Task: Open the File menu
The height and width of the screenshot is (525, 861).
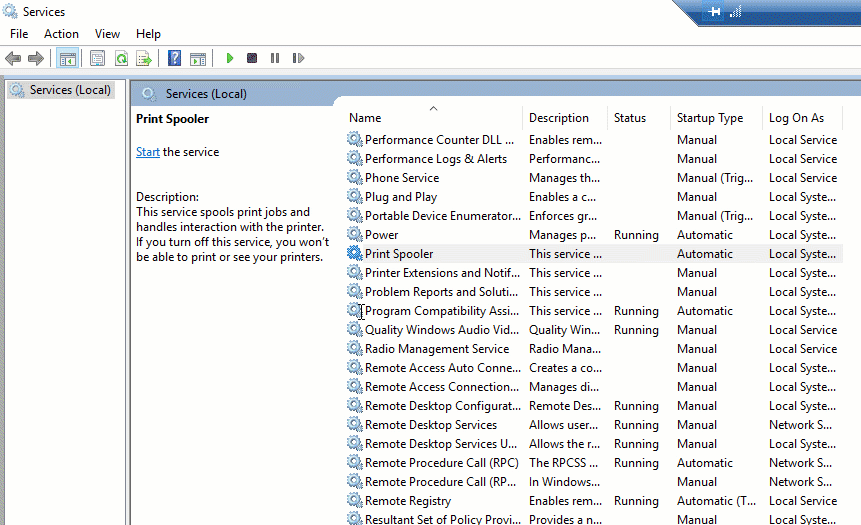Action: tap(19, 34)
